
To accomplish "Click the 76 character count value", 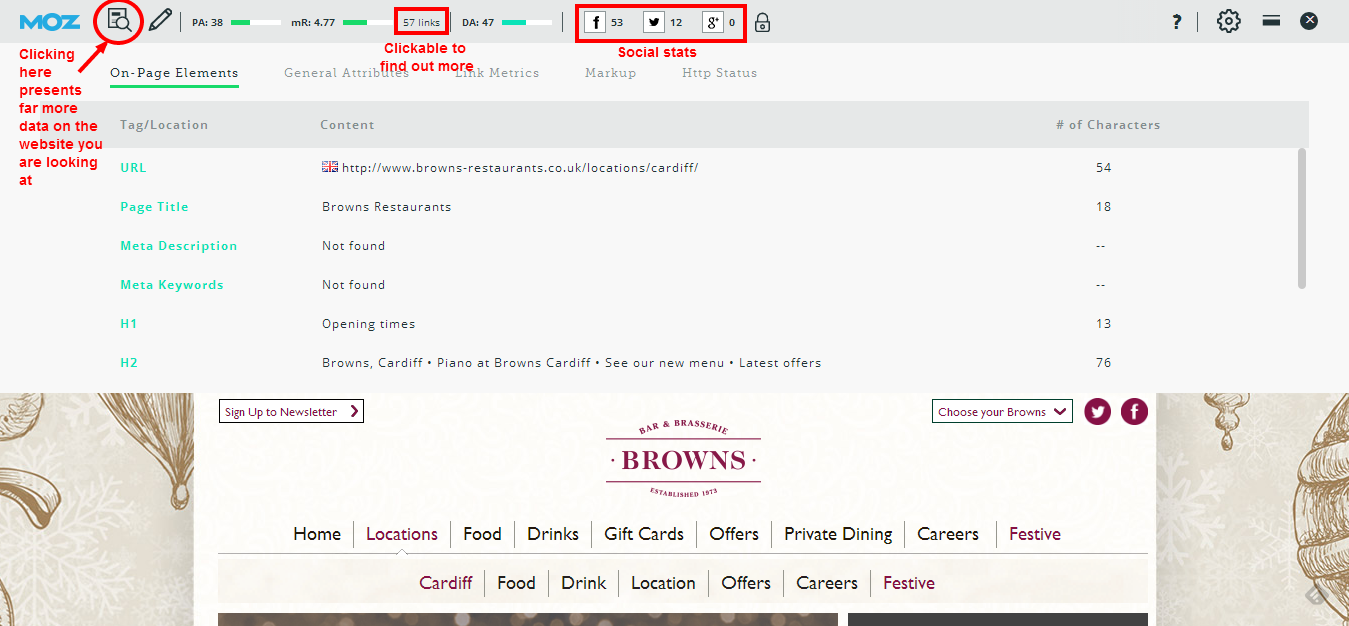I will 1104,363.
